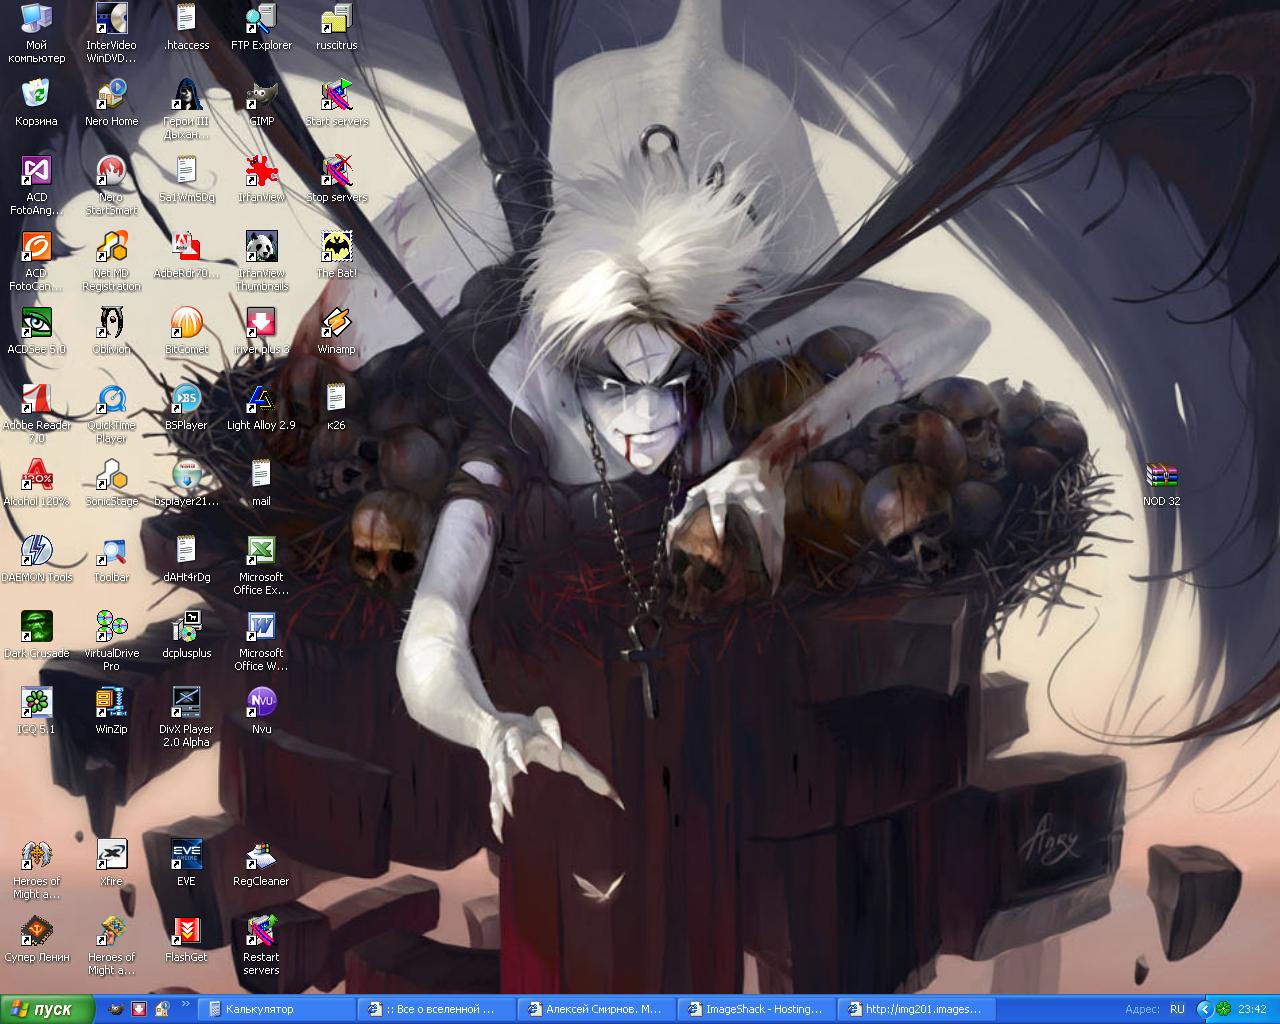Viewport: 1280px width, 1024px height.
Task: Launch the Nvu web editor shortcut
Action: point(261,711)
